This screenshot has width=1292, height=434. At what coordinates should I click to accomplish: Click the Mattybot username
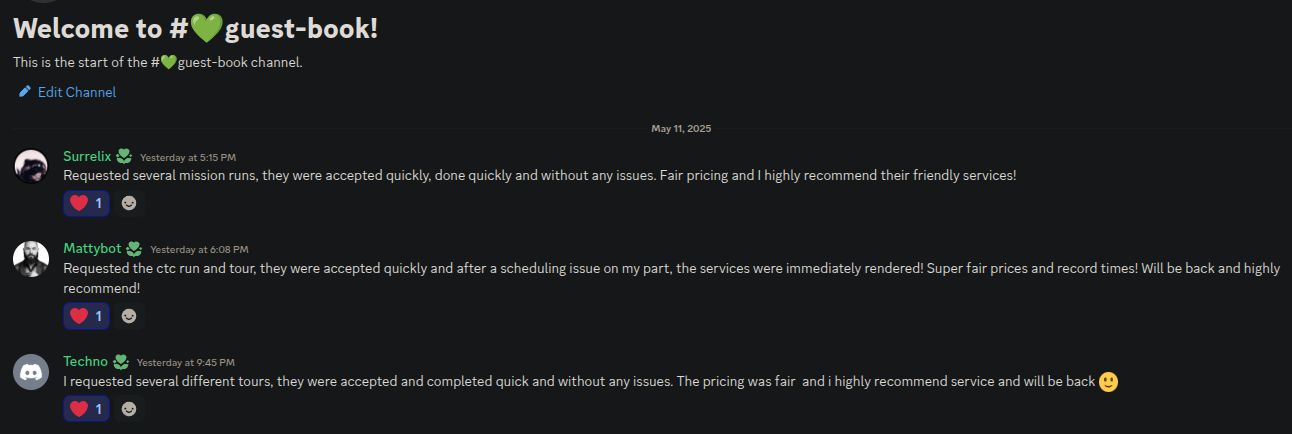point(92,248)
